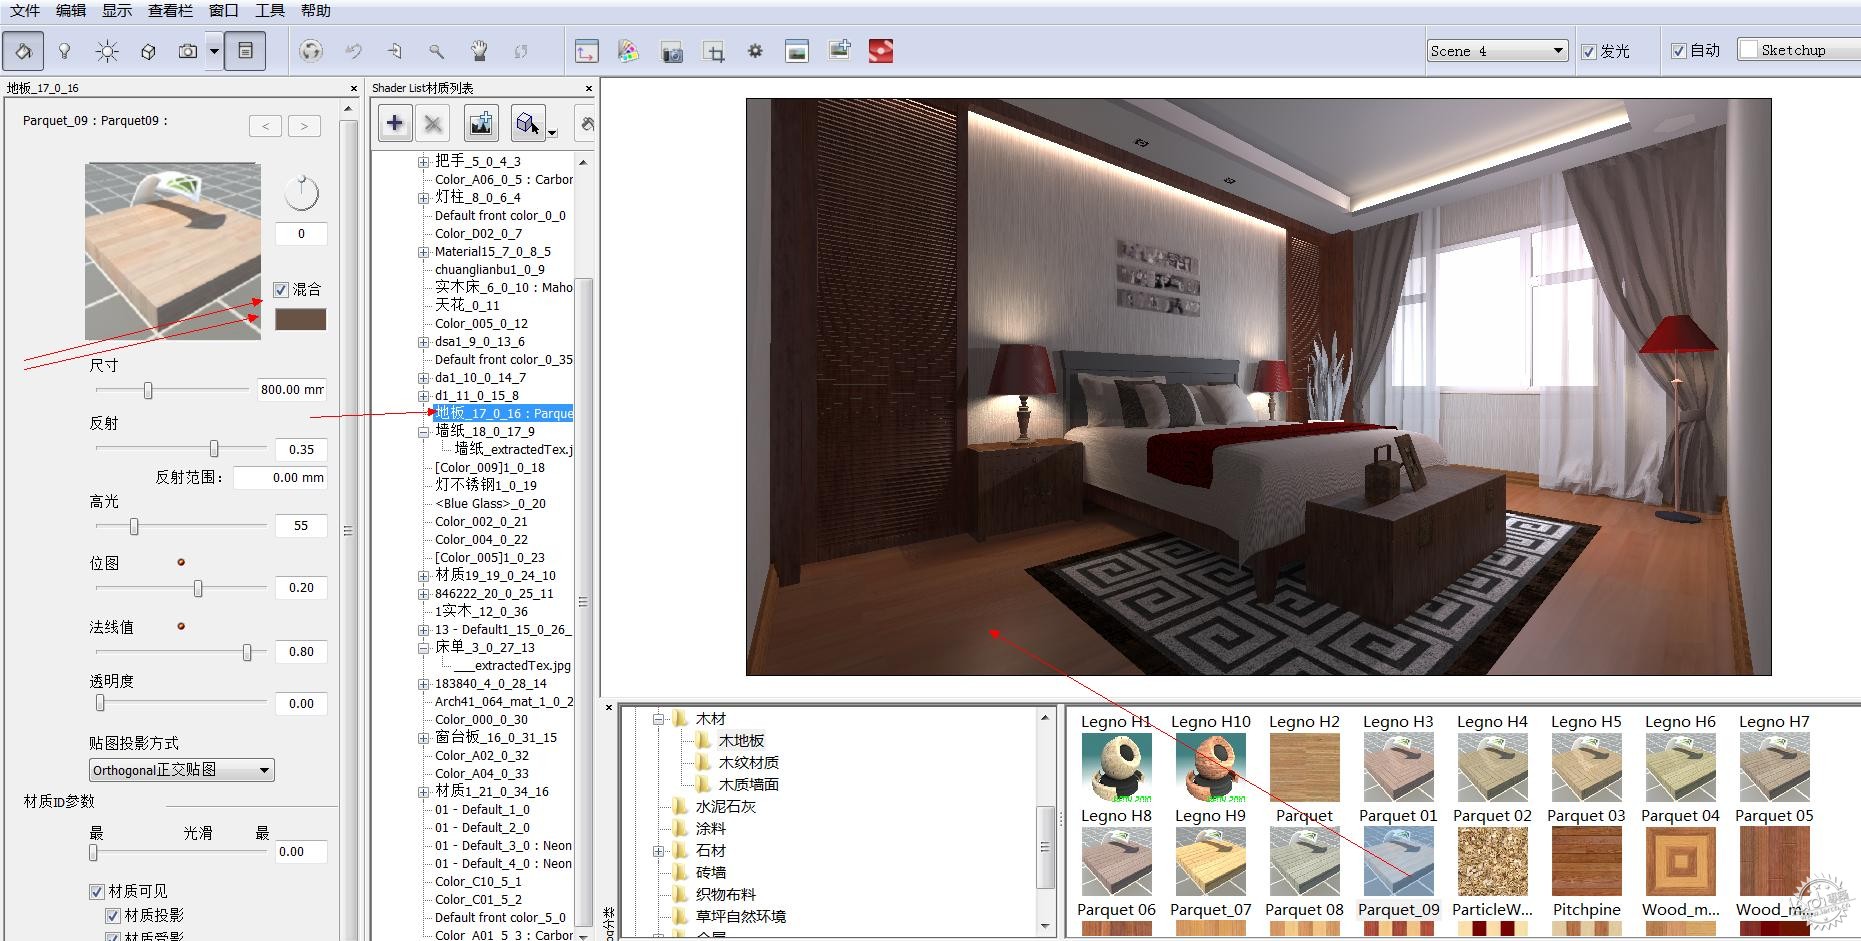
Task: Select the zoom magnifier tool
Action: coord(437,51)
